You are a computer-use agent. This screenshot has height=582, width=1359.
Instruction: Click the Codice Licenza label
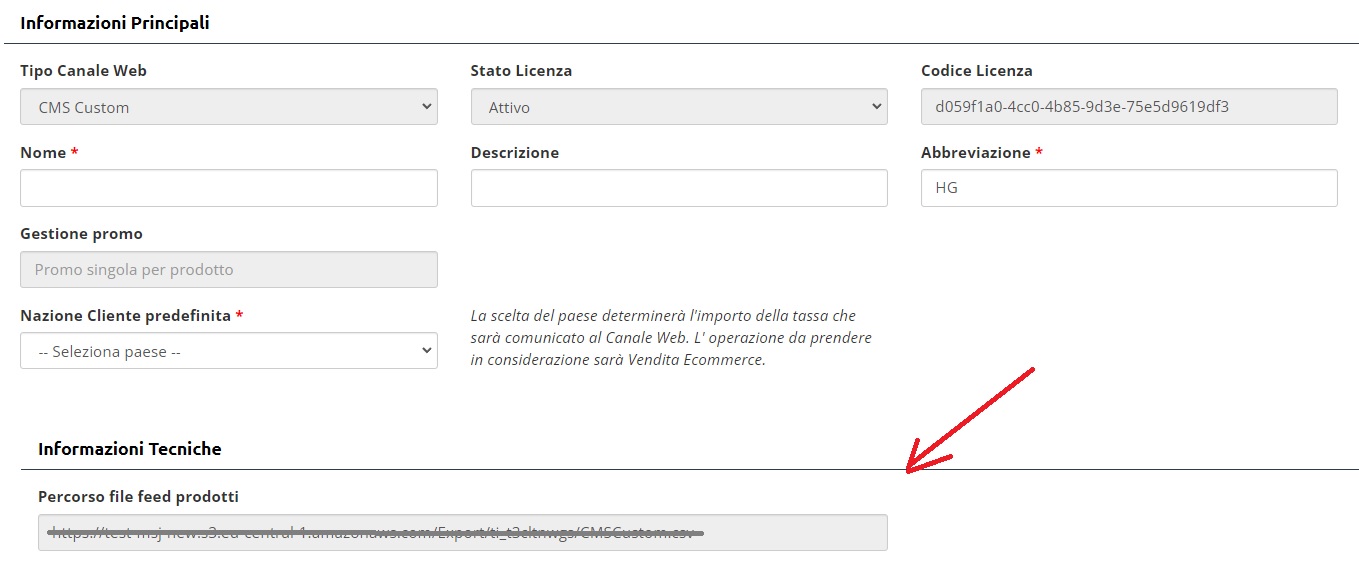[977, 71]
